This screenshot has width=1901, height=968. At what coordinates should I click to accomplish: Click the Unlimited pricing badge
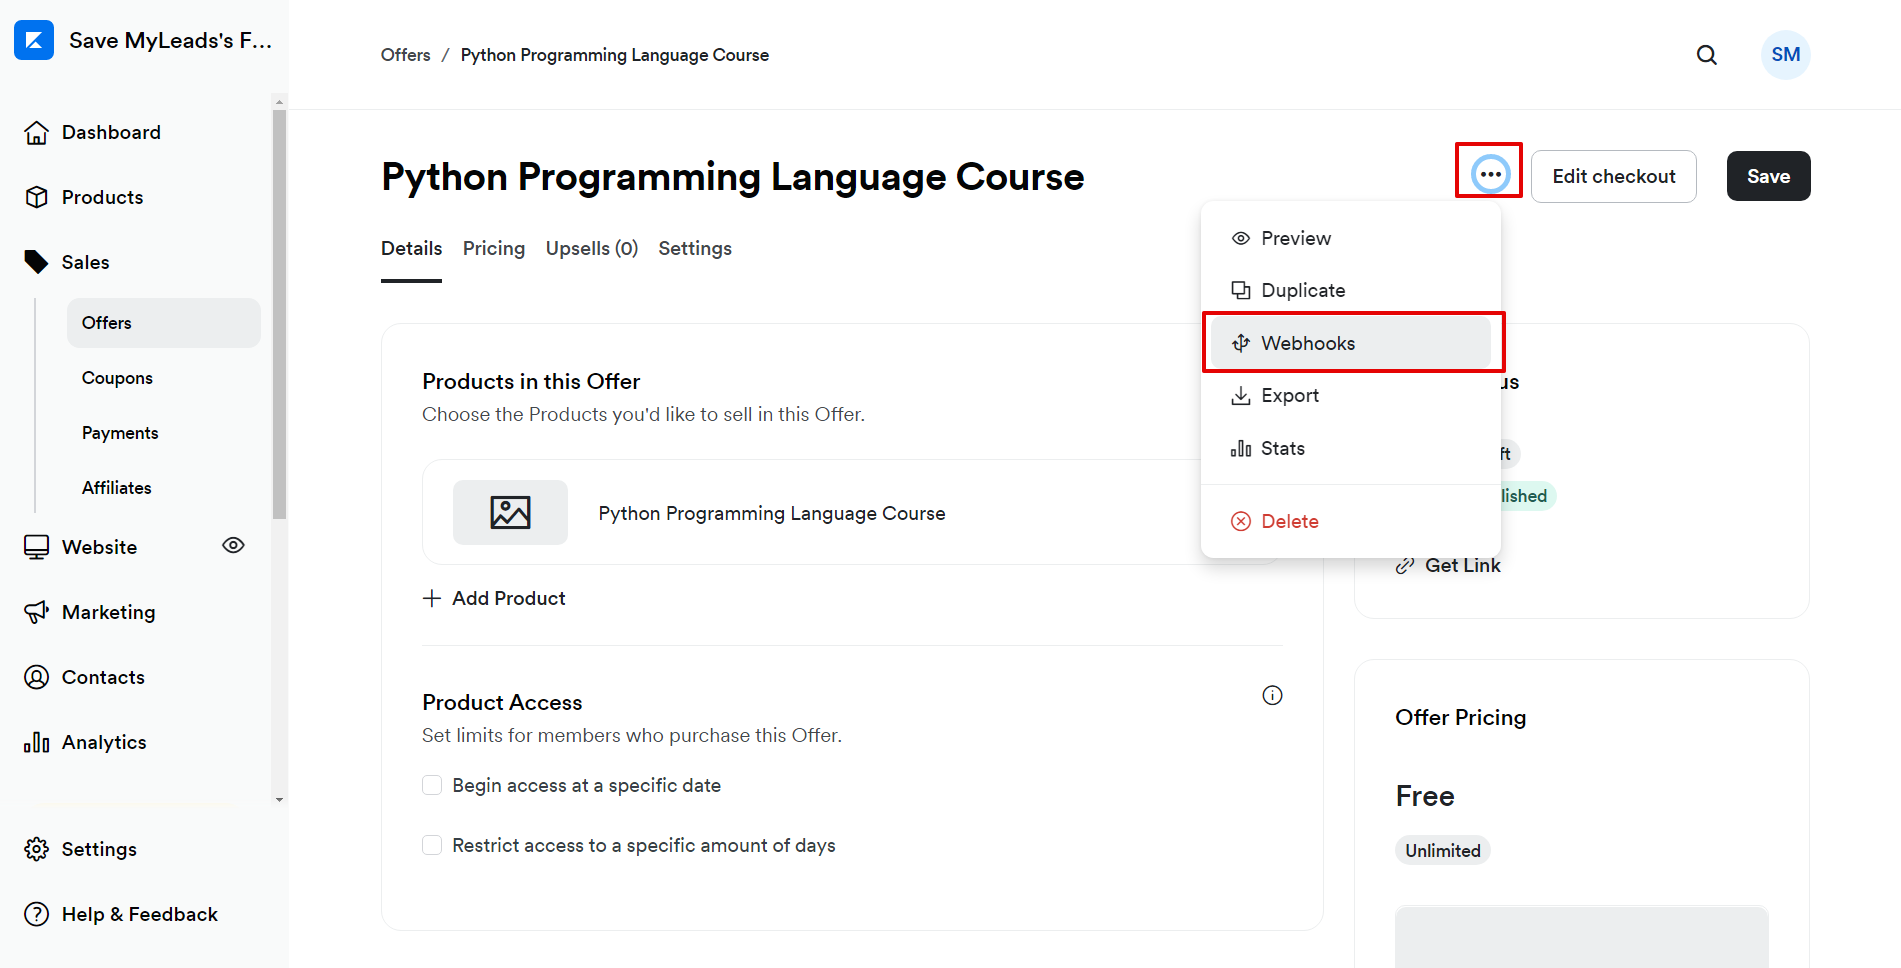click(1442, 850)
